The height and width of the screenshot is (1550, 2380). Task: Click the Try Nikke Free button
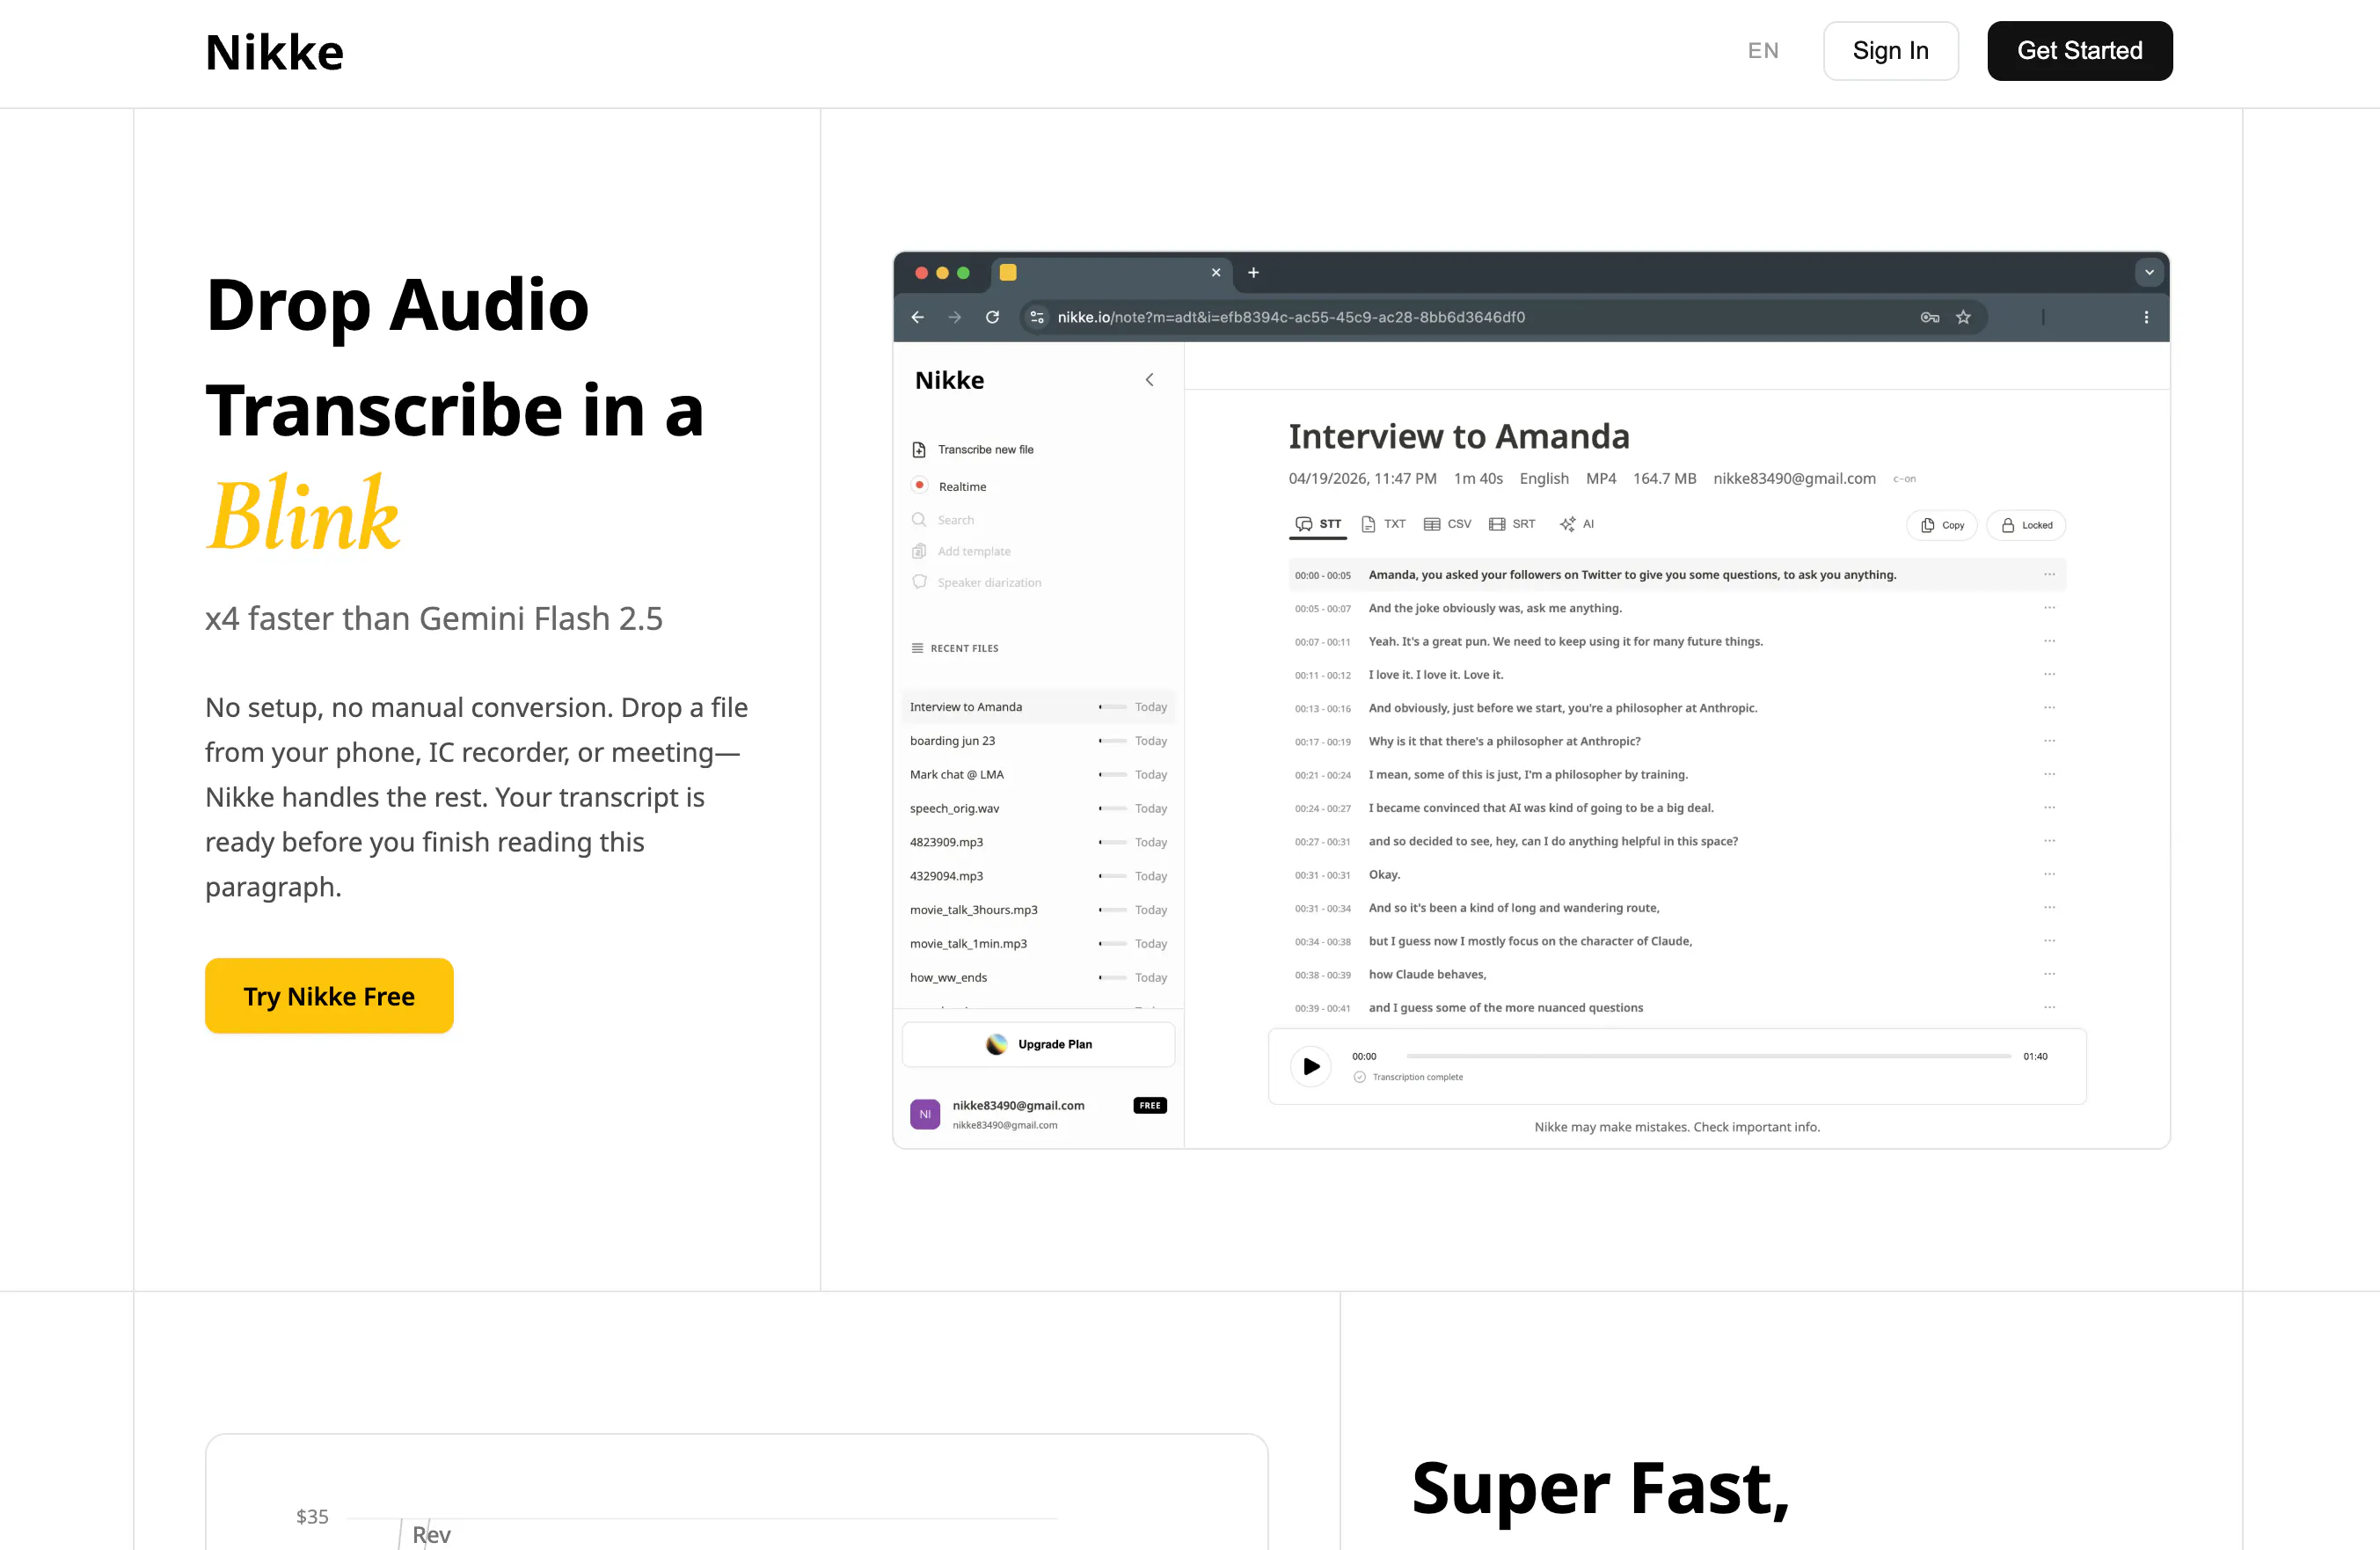(329, 996)
